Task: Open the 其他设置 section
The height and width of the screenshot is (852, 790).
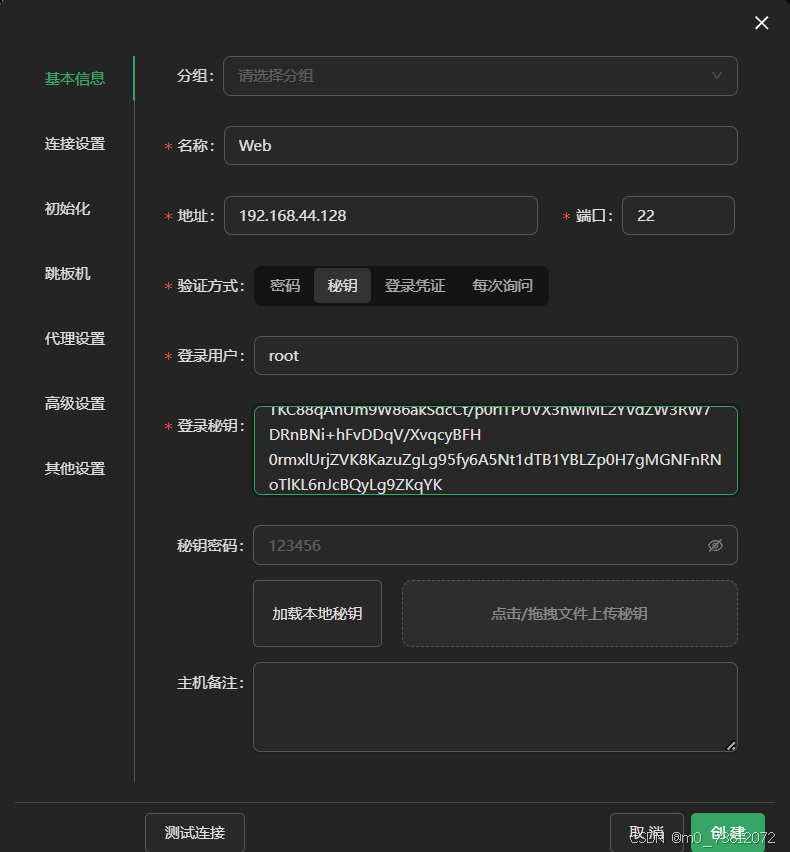Action: coord(75,468)
